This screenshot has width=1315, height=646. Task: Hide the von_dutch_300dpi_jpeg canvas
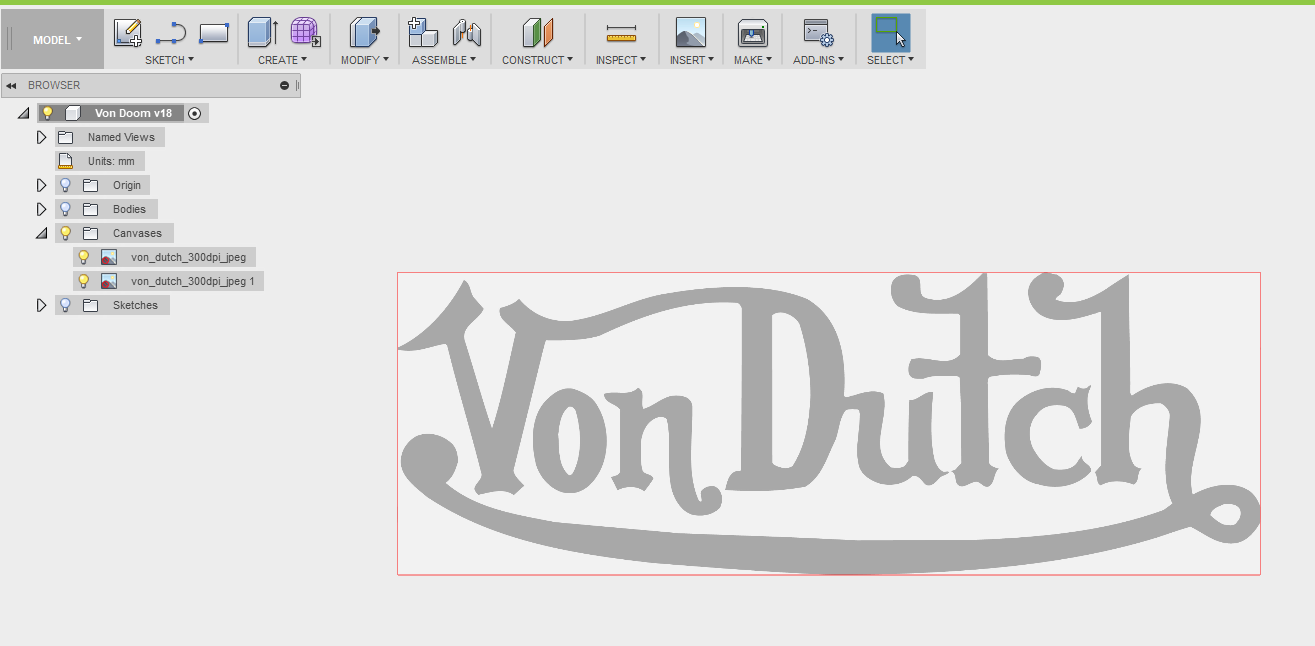click(x=84, y=257)
